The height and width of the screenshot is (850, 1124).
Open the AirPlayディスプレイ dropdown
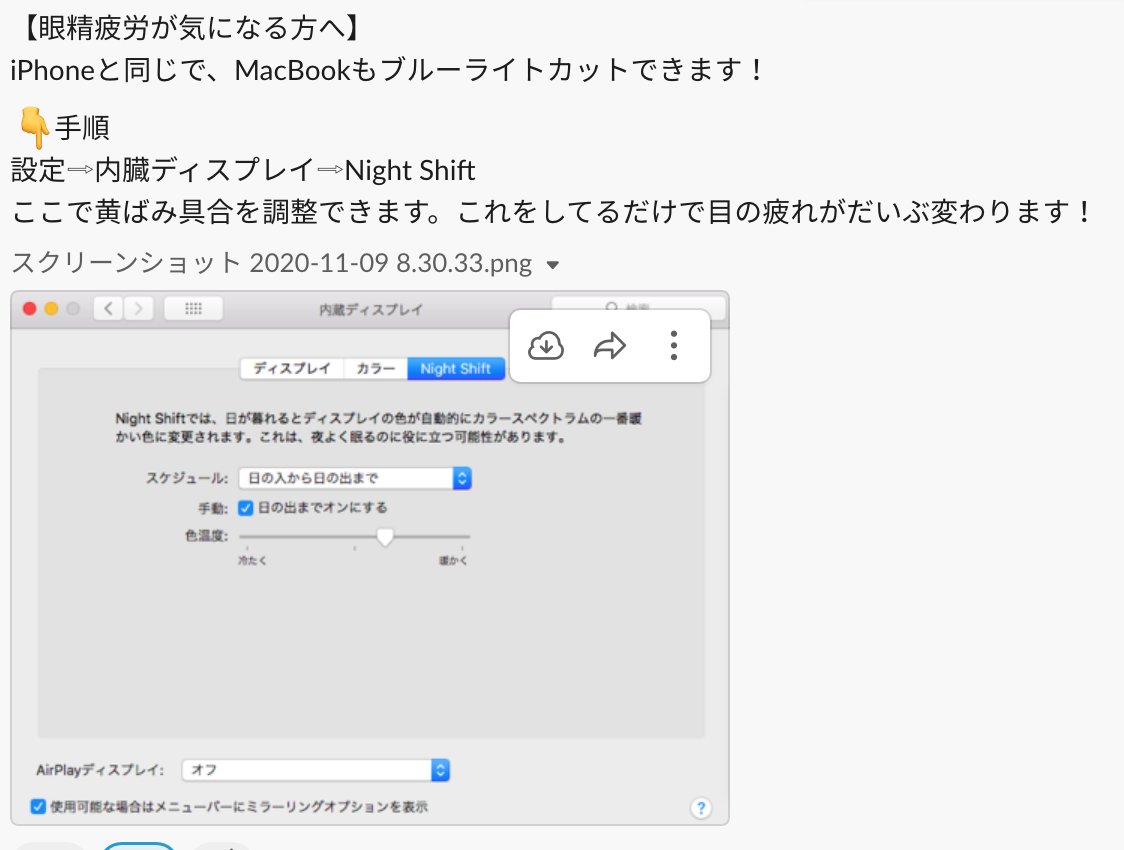click(315, 770)
